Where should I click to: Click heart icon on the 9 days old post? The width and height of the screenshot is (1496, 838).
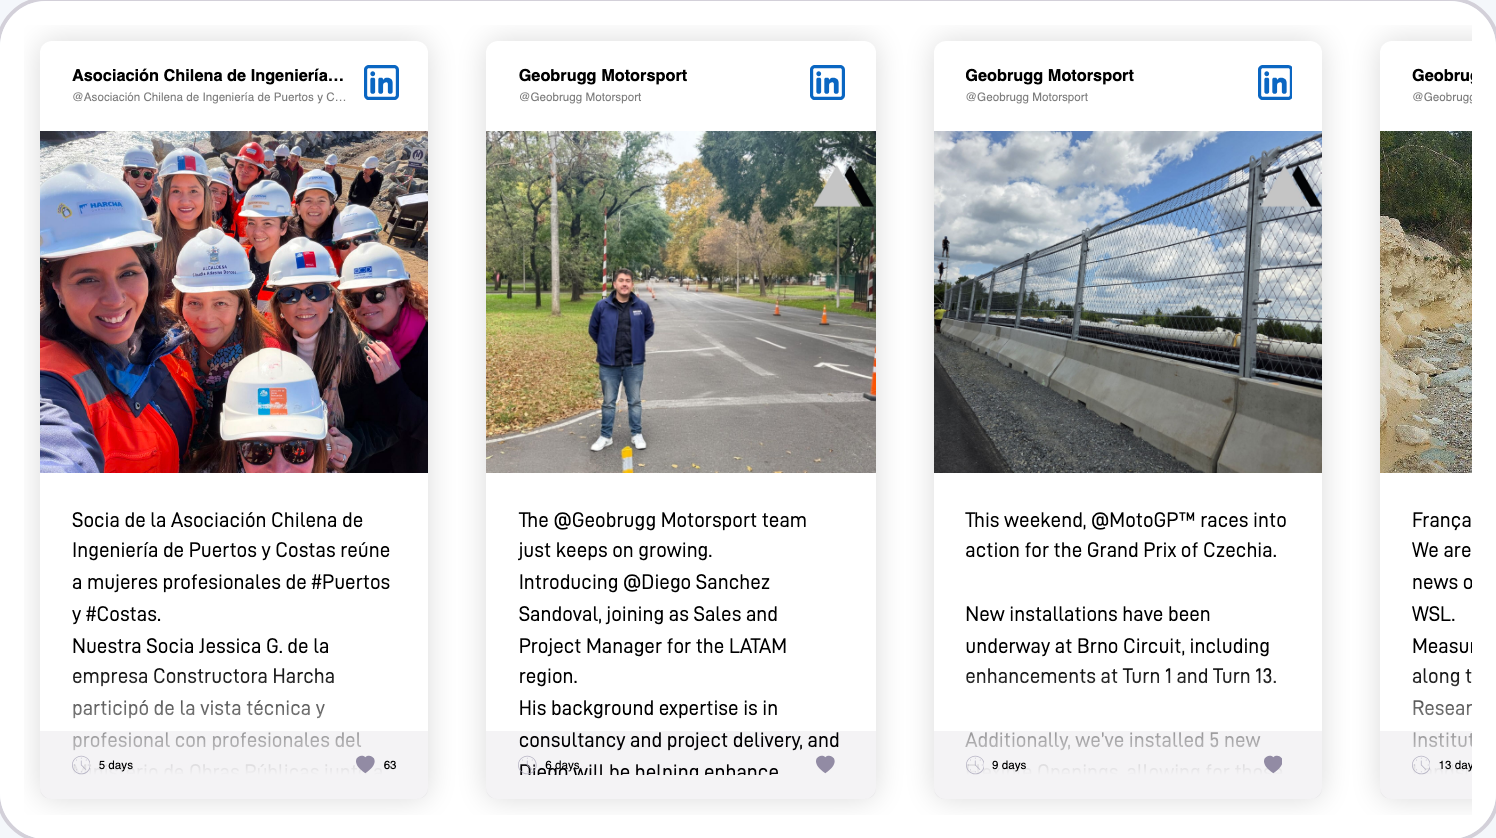click(1273, 764)
